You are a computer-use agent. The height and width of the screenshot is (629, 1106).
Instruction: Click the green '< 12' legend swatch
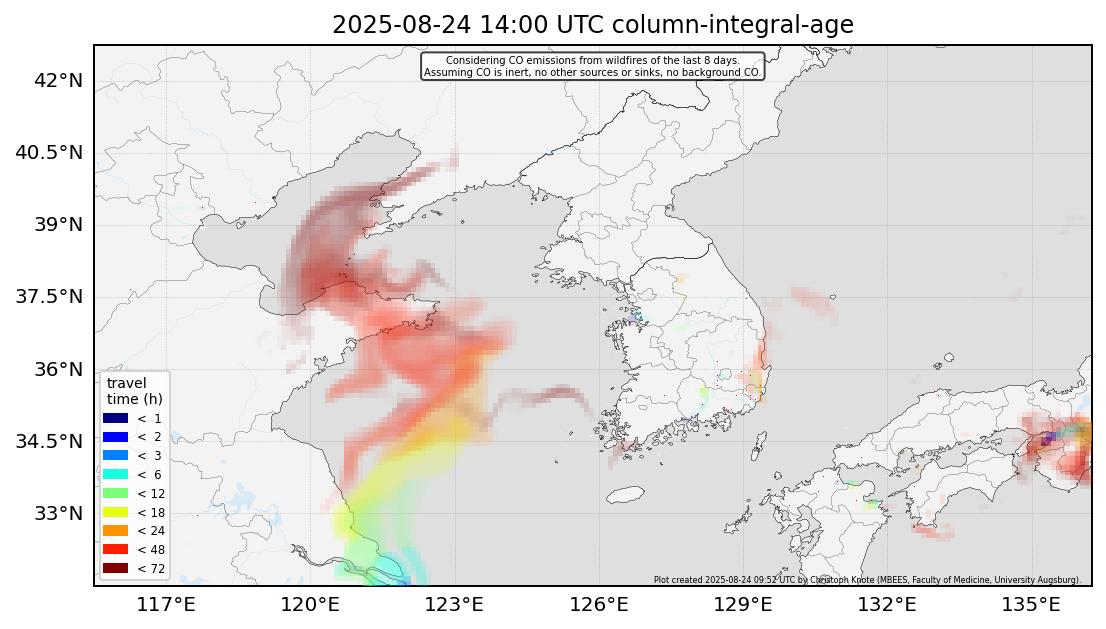tap(116, 493)
